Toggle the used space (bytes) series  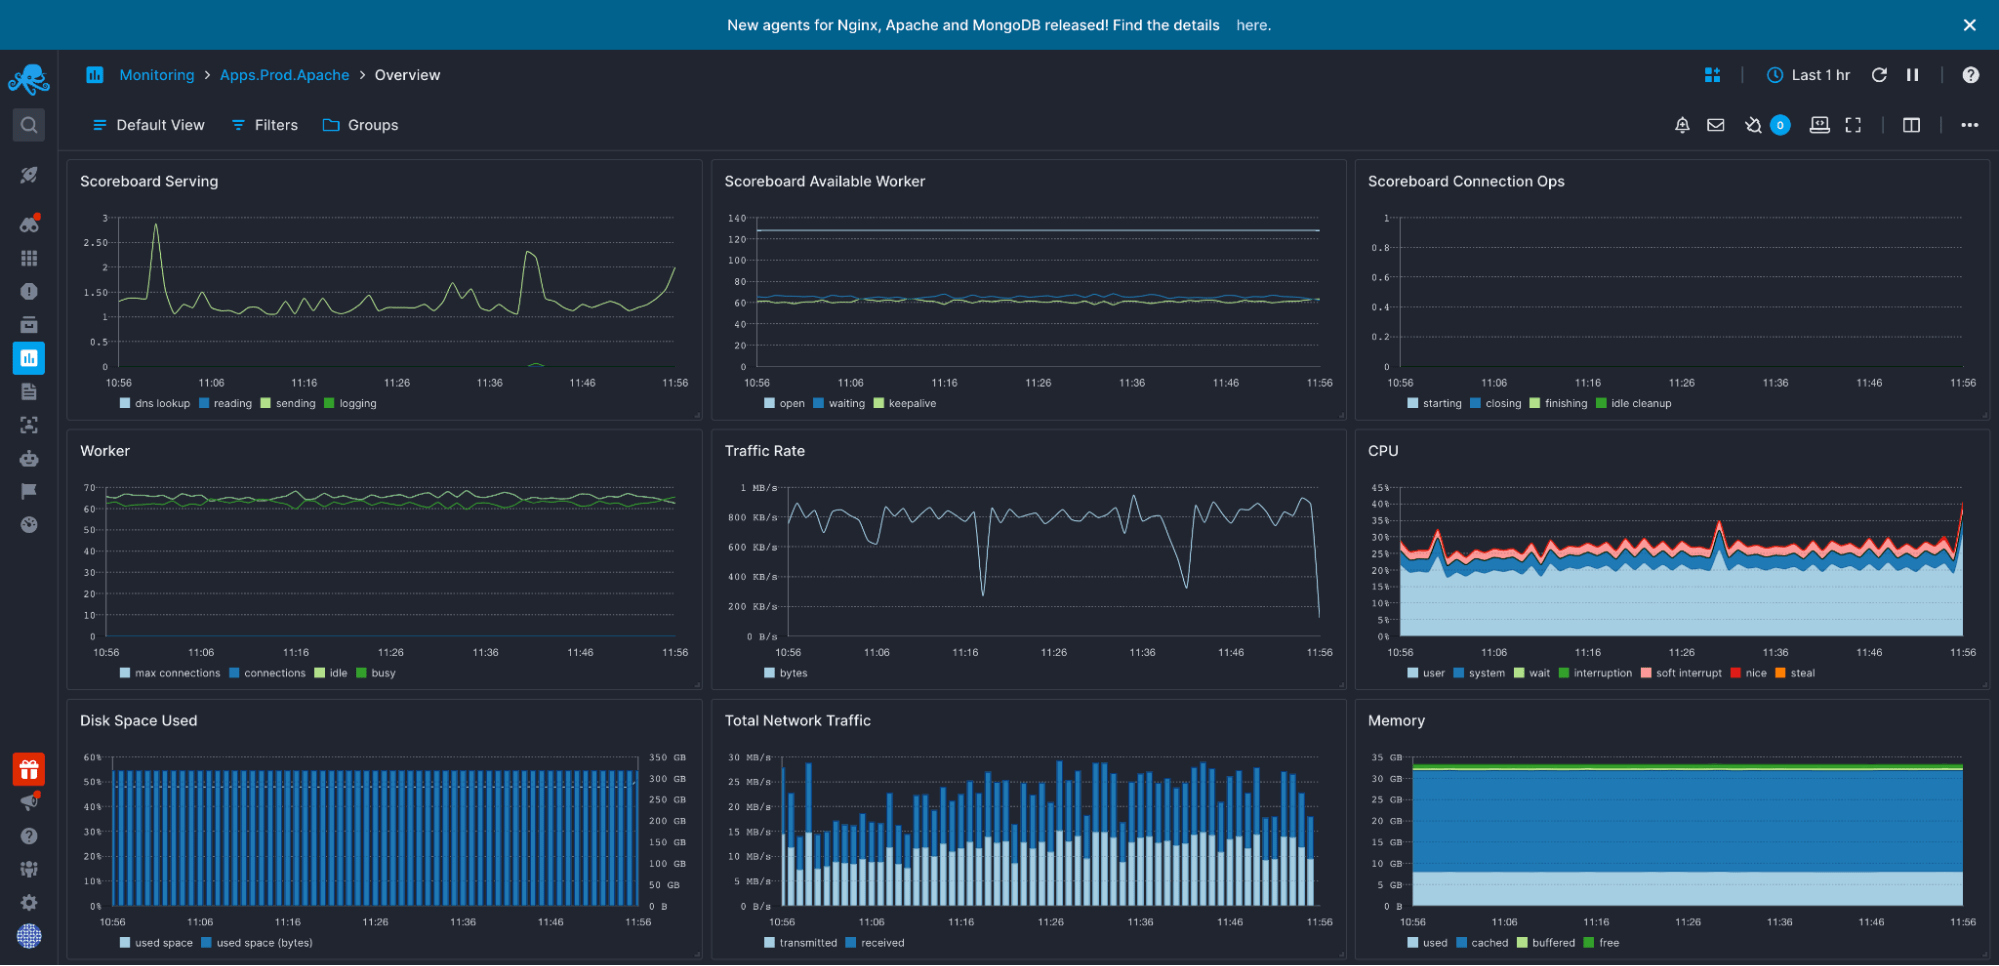click(257, 943)
